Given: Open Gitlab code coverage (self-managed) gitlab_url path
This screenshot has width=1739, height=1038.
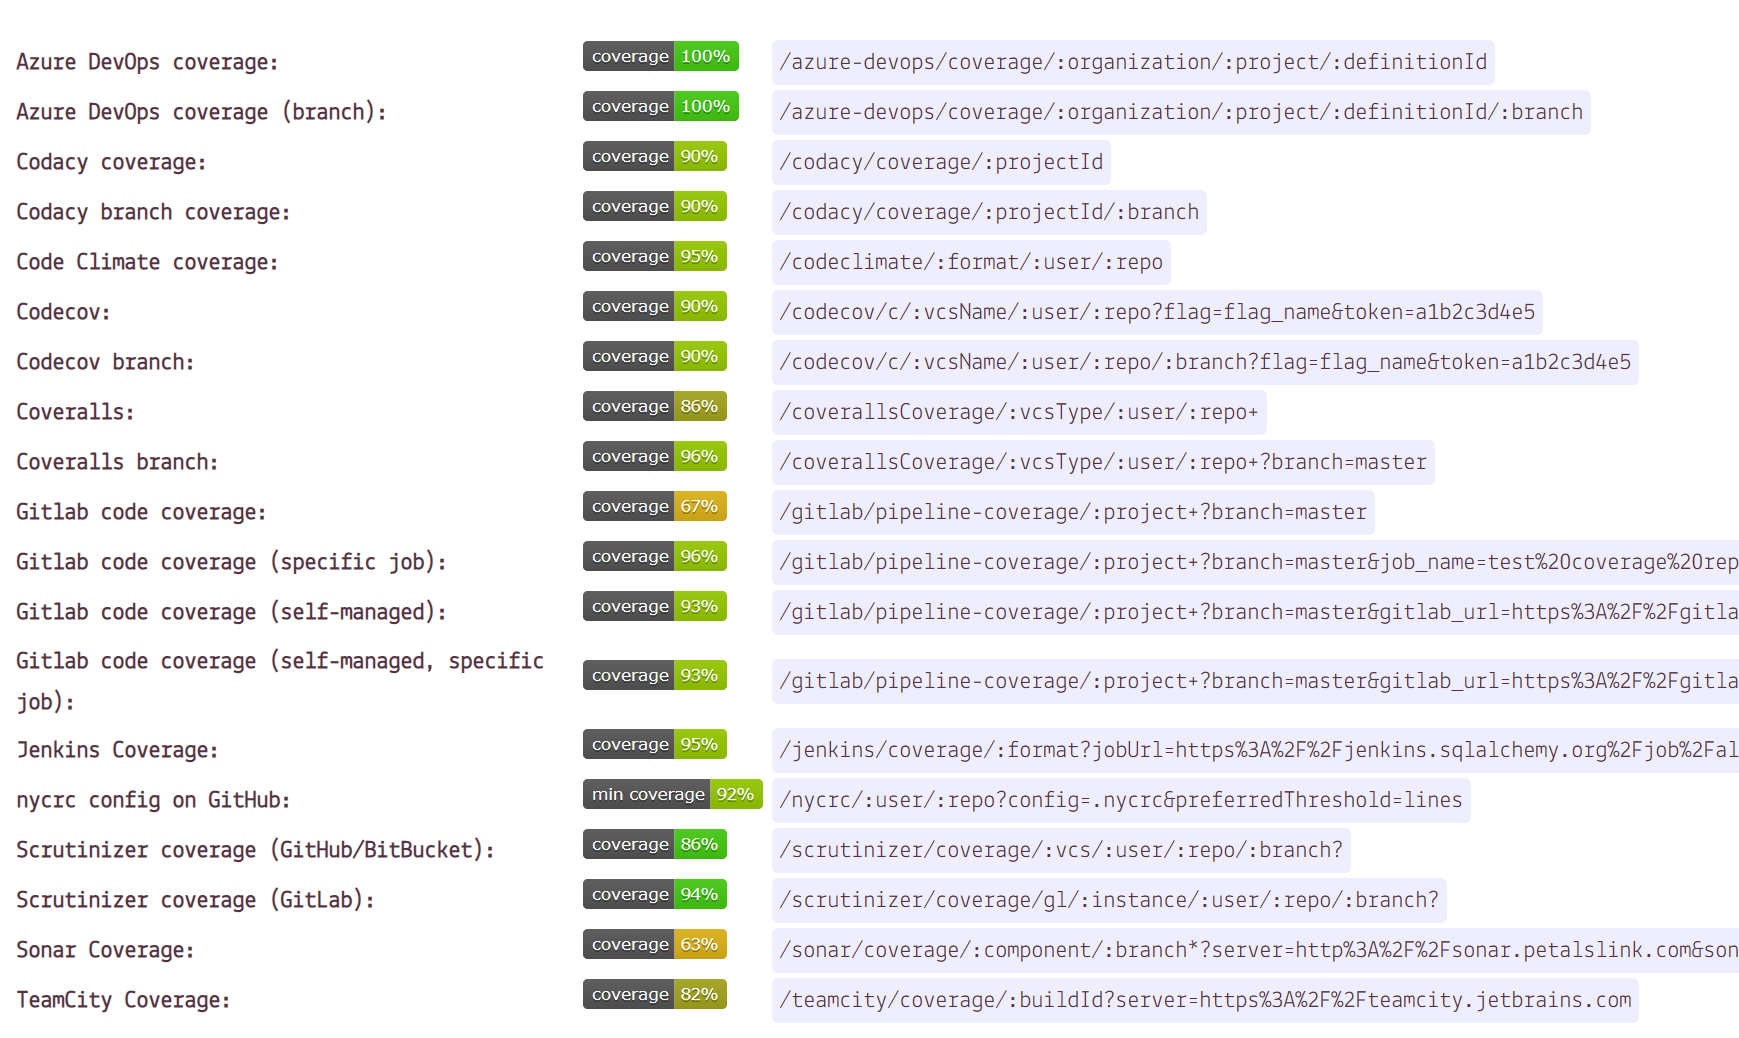Looking at the screenshot, I should [1255, 612].
